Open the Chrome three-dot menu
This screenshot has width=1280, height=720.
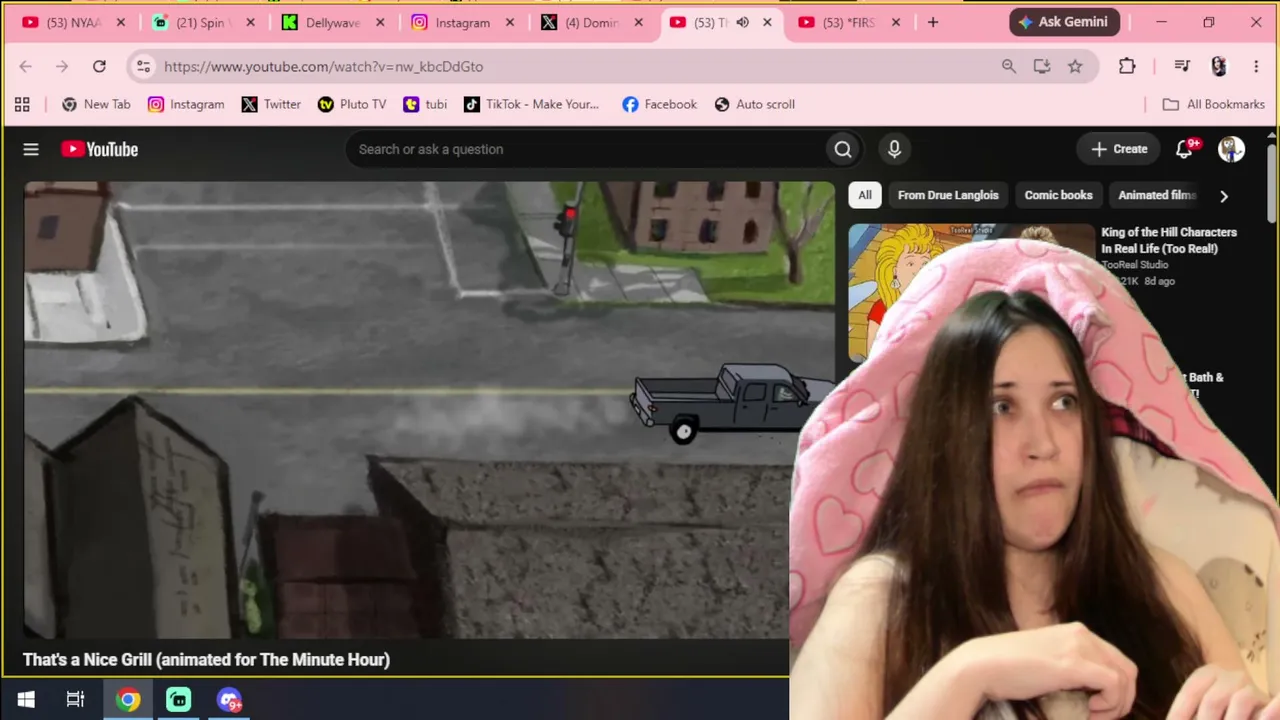[1256, 66]
